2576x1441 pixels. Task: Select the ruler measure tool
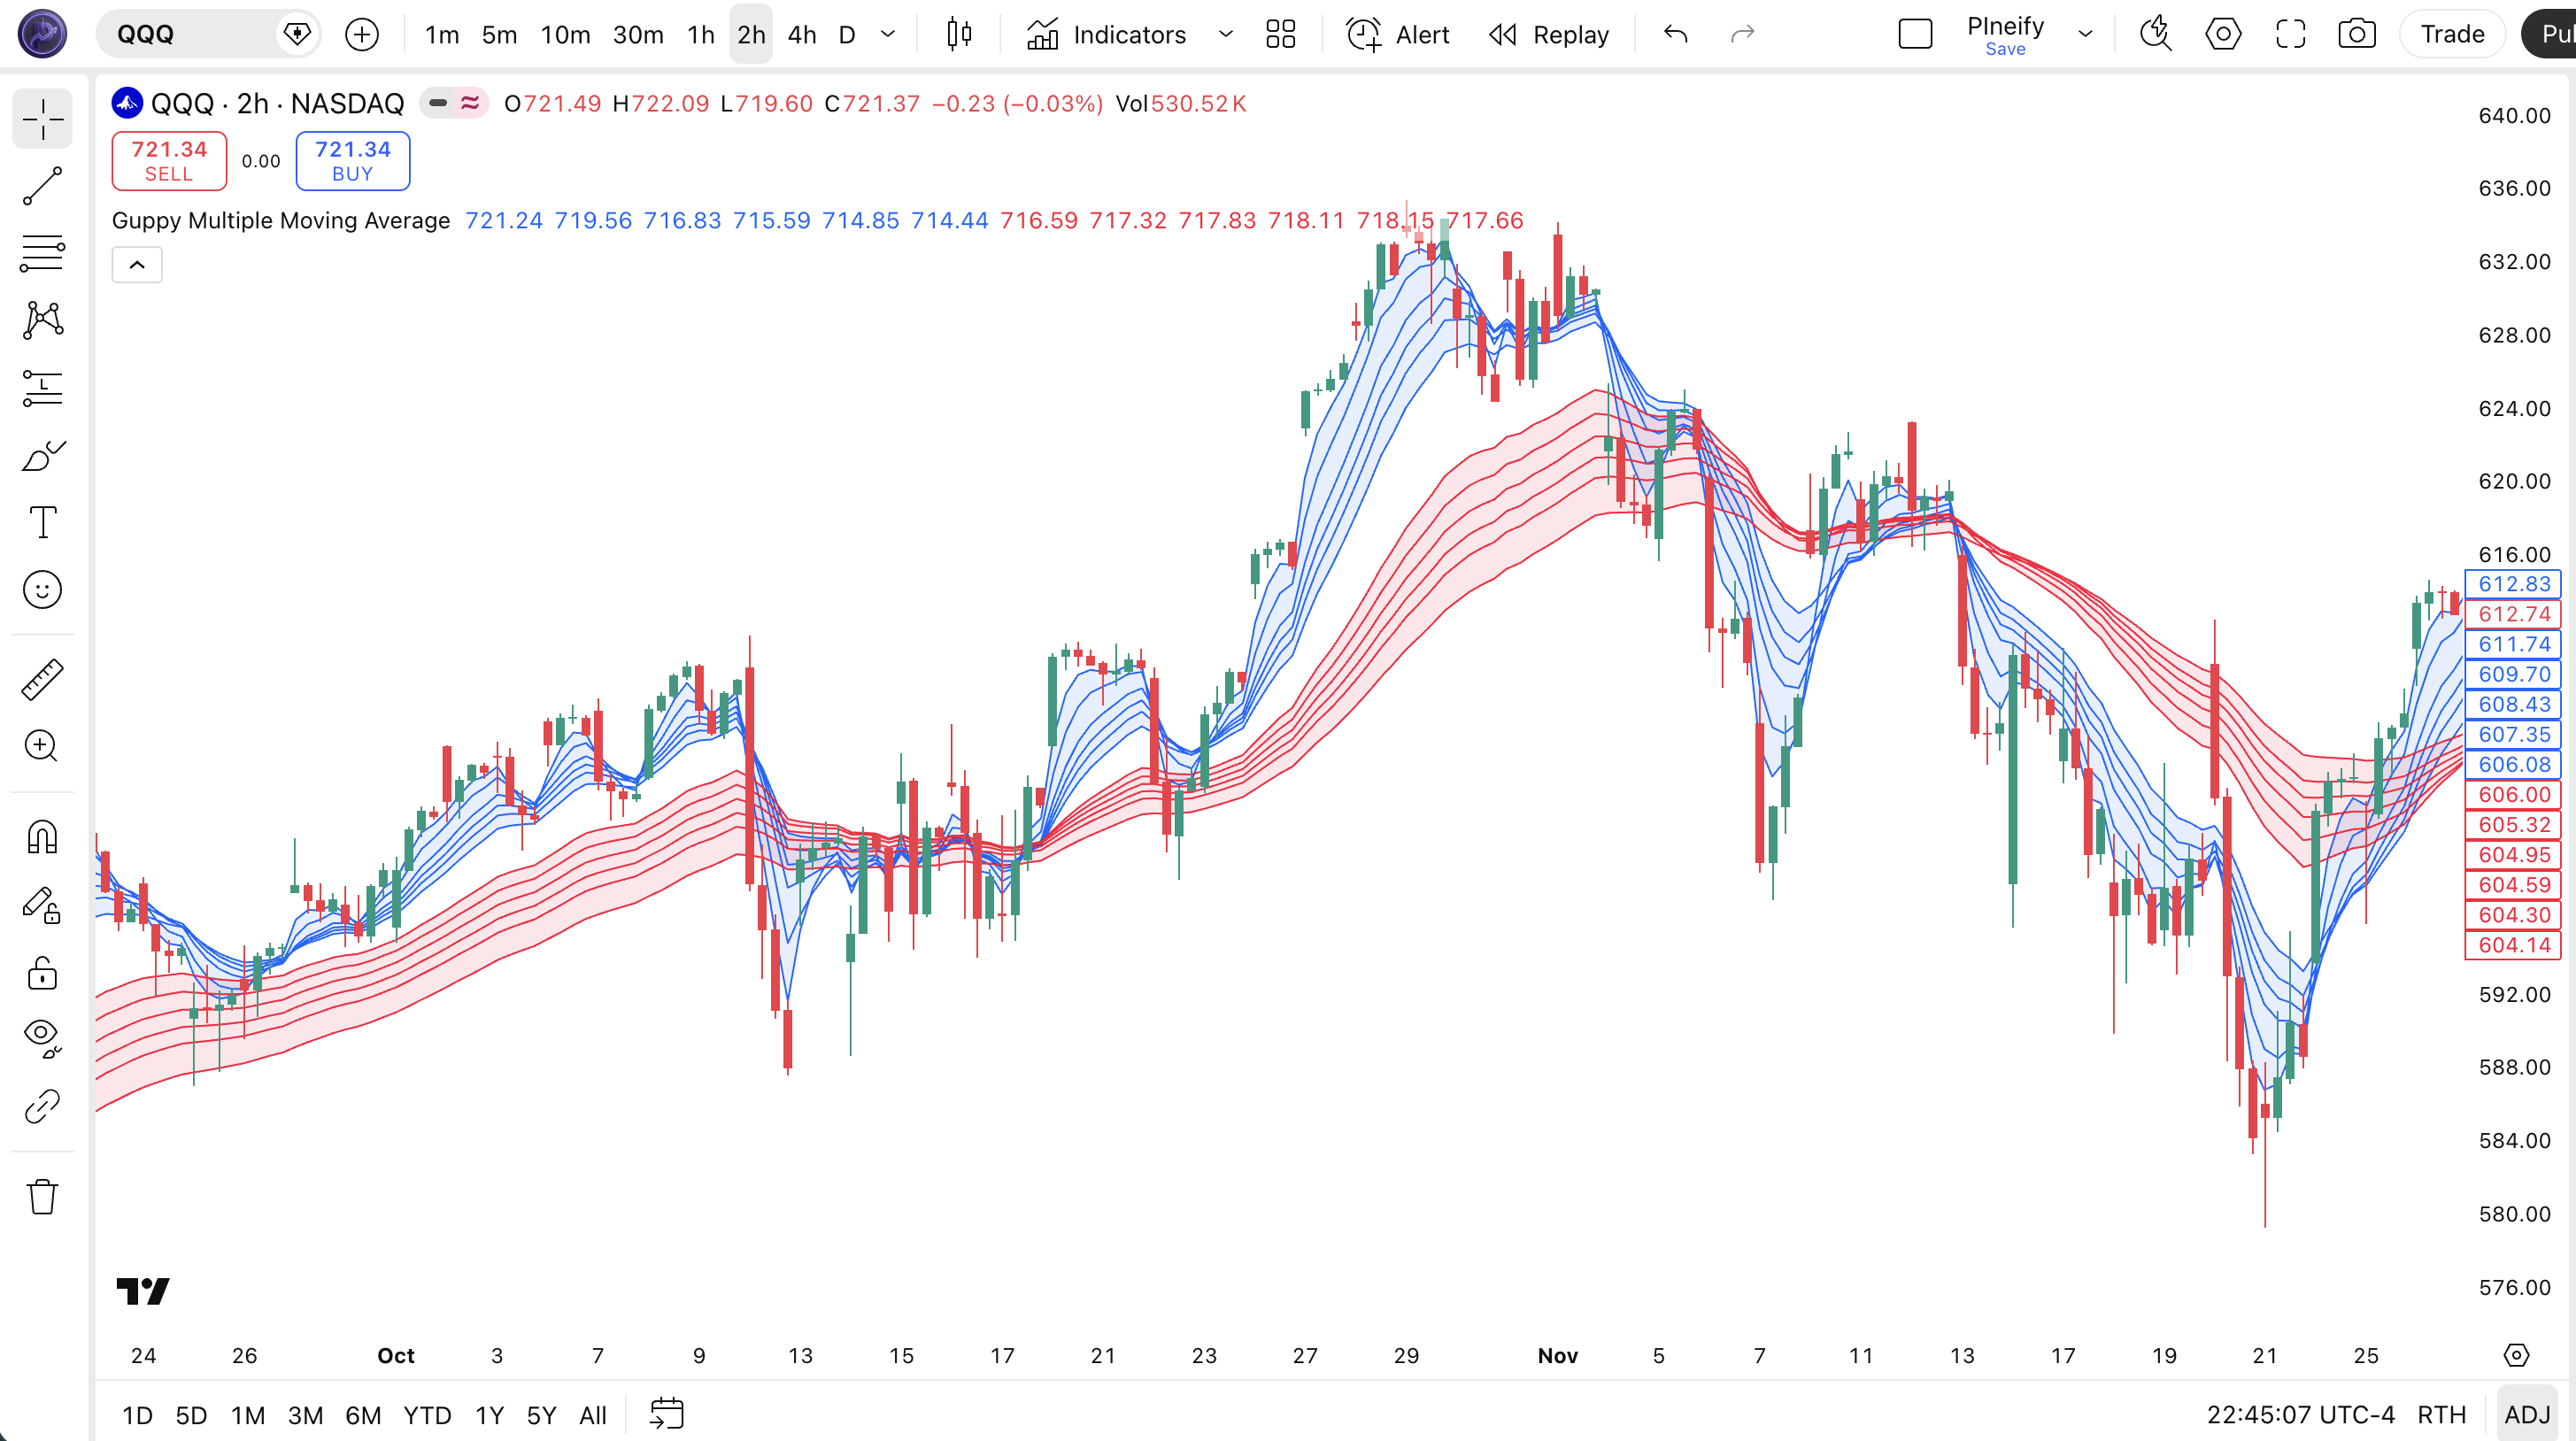pos(42,680)
